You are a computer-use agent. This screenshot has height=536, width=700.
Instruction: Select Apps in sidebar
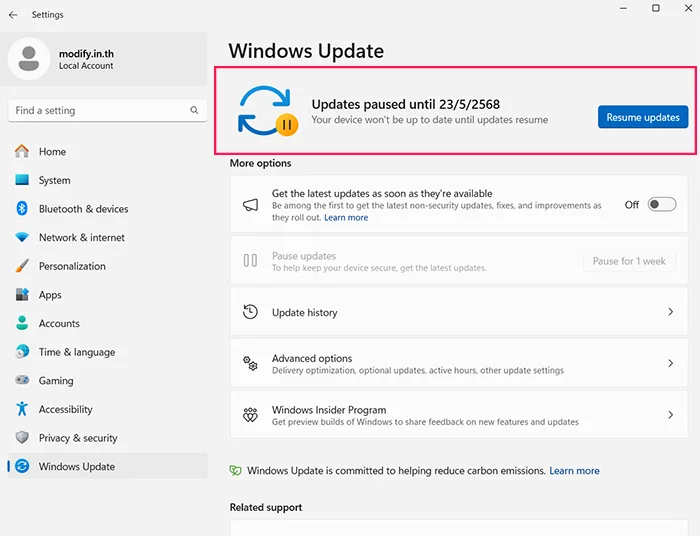pos(108,294)
